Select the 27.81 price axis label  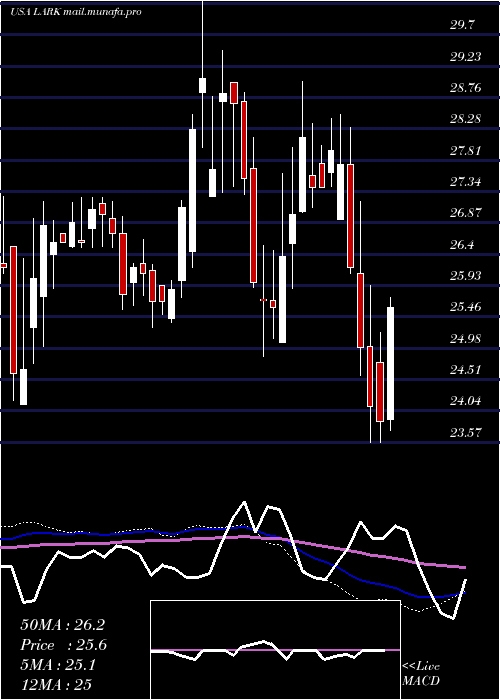pyautogui.click(x=465, y=150)
